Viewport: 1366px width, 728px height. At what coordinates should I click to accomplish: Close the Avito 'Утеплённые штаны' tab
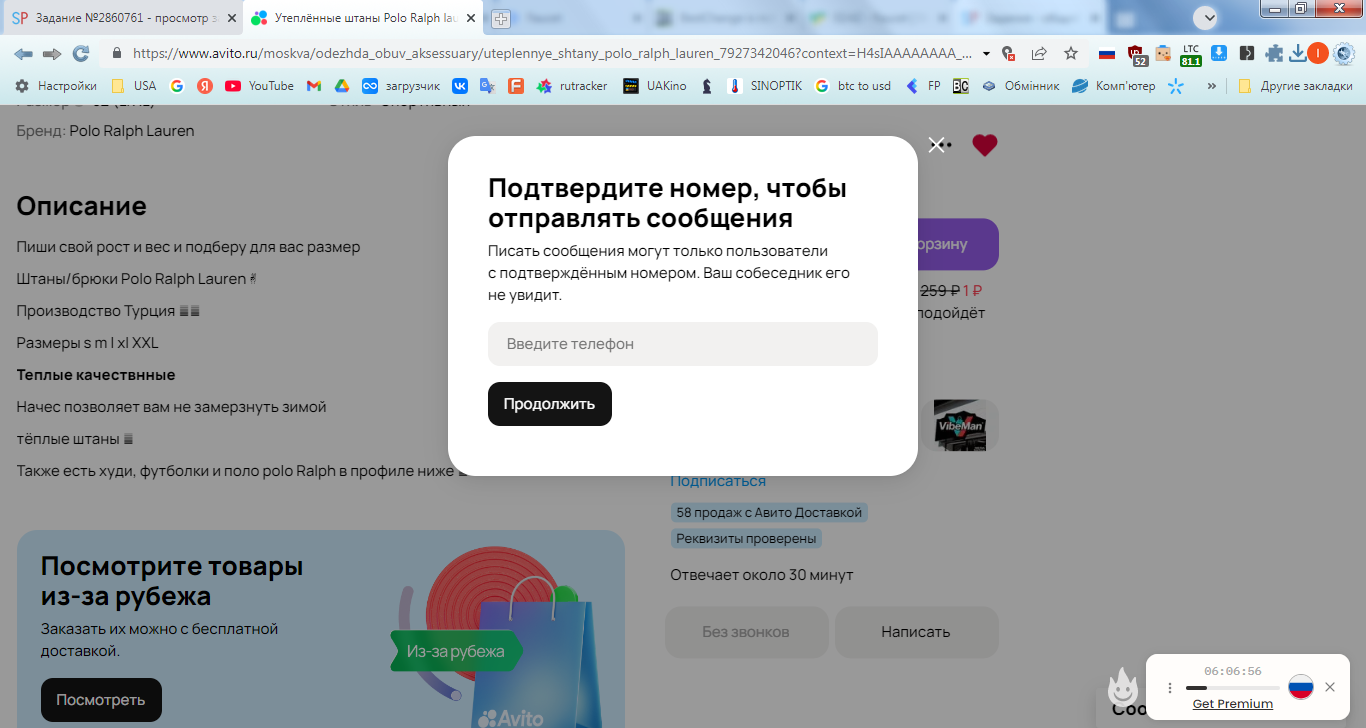coord(471,18)
